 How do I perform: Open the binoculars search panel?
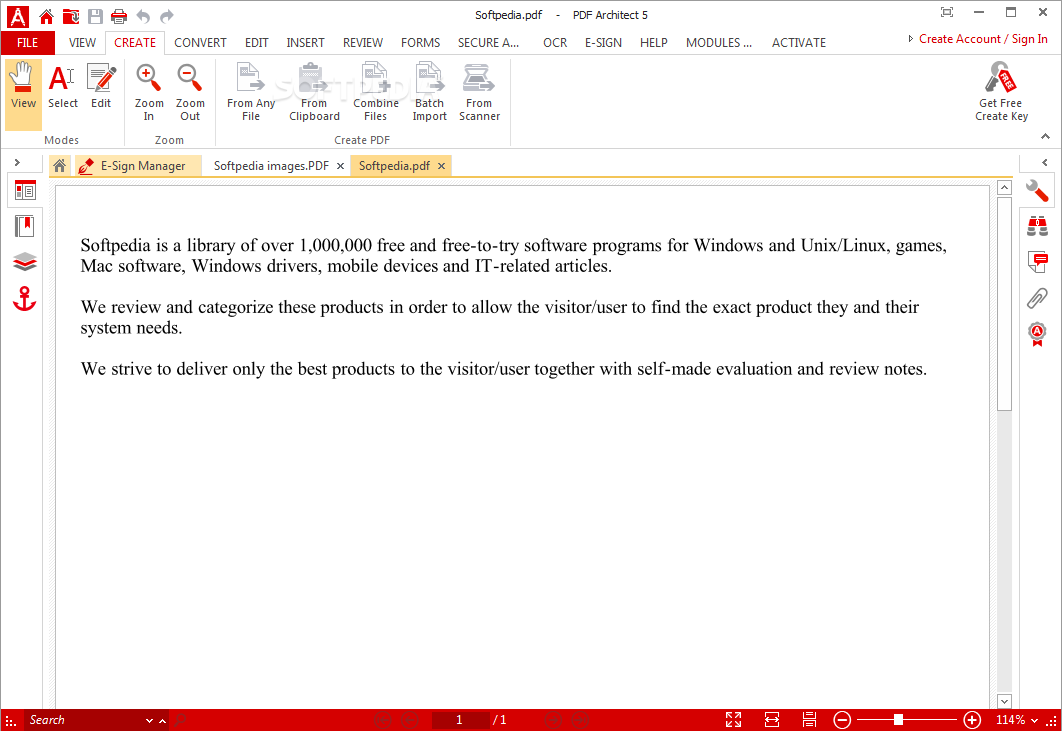(x=1037, y=226)
